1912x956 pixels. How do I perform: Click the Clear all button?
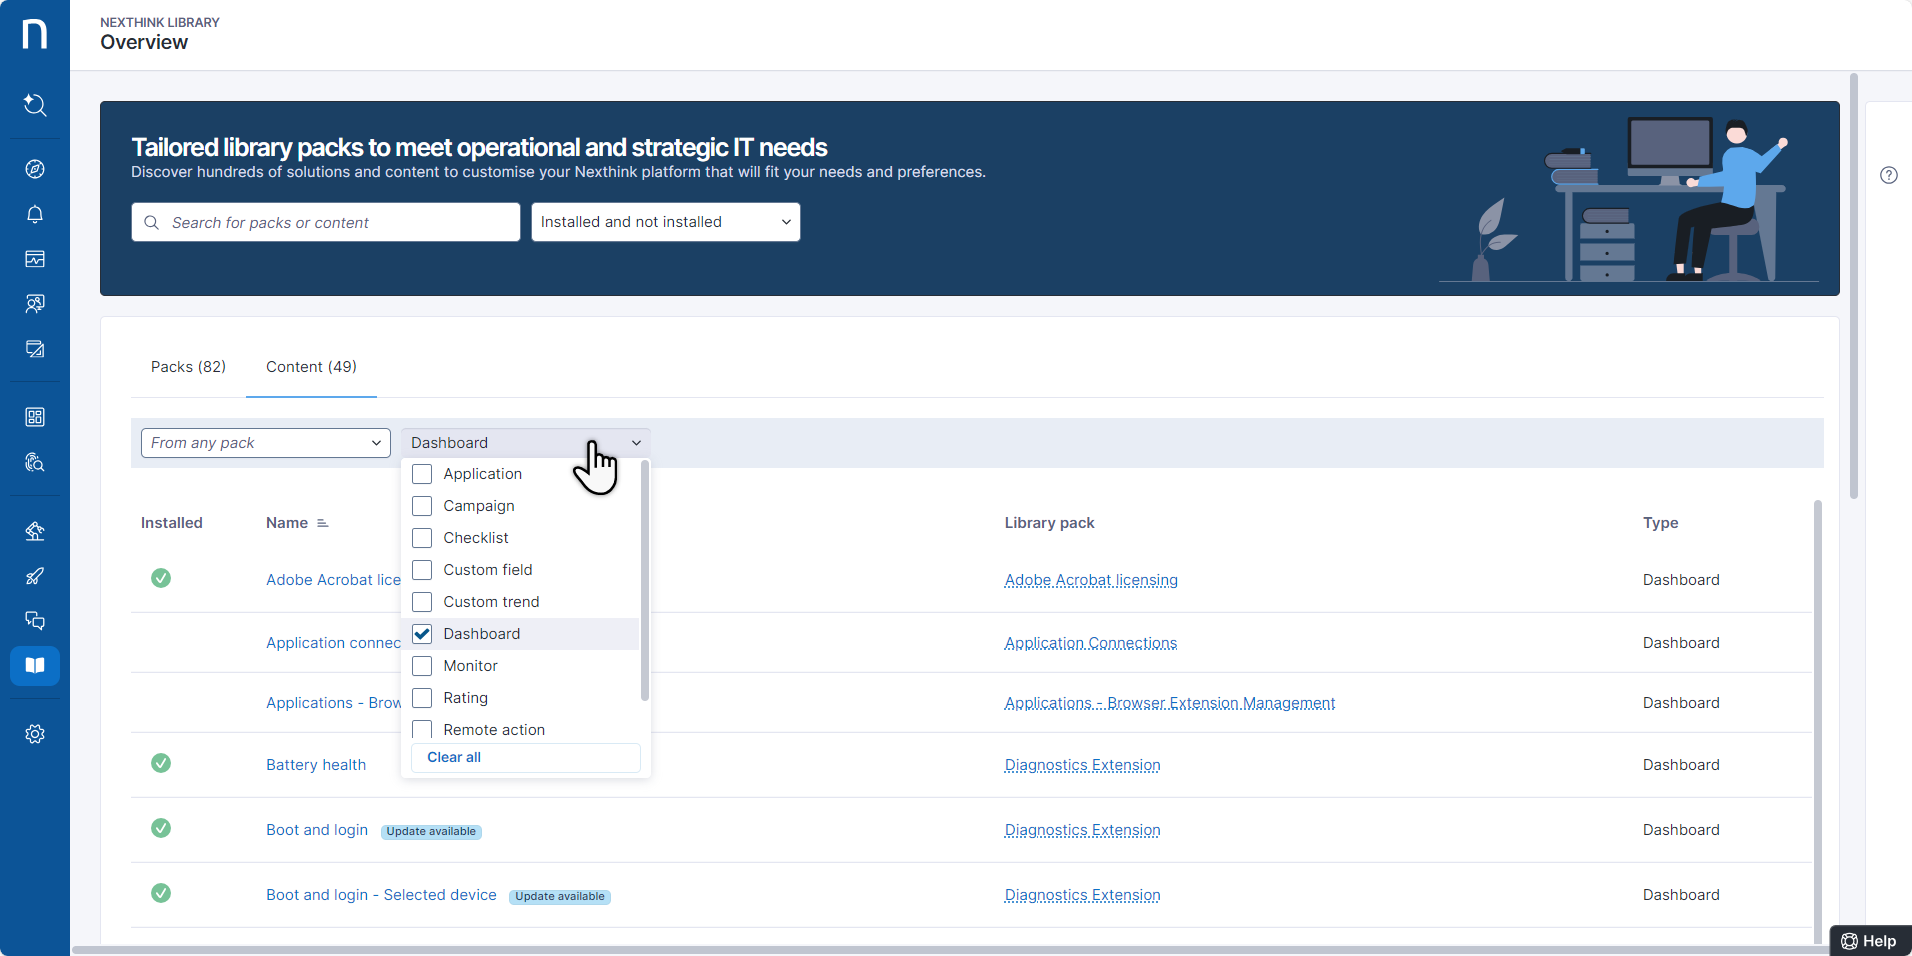point(454,757)
